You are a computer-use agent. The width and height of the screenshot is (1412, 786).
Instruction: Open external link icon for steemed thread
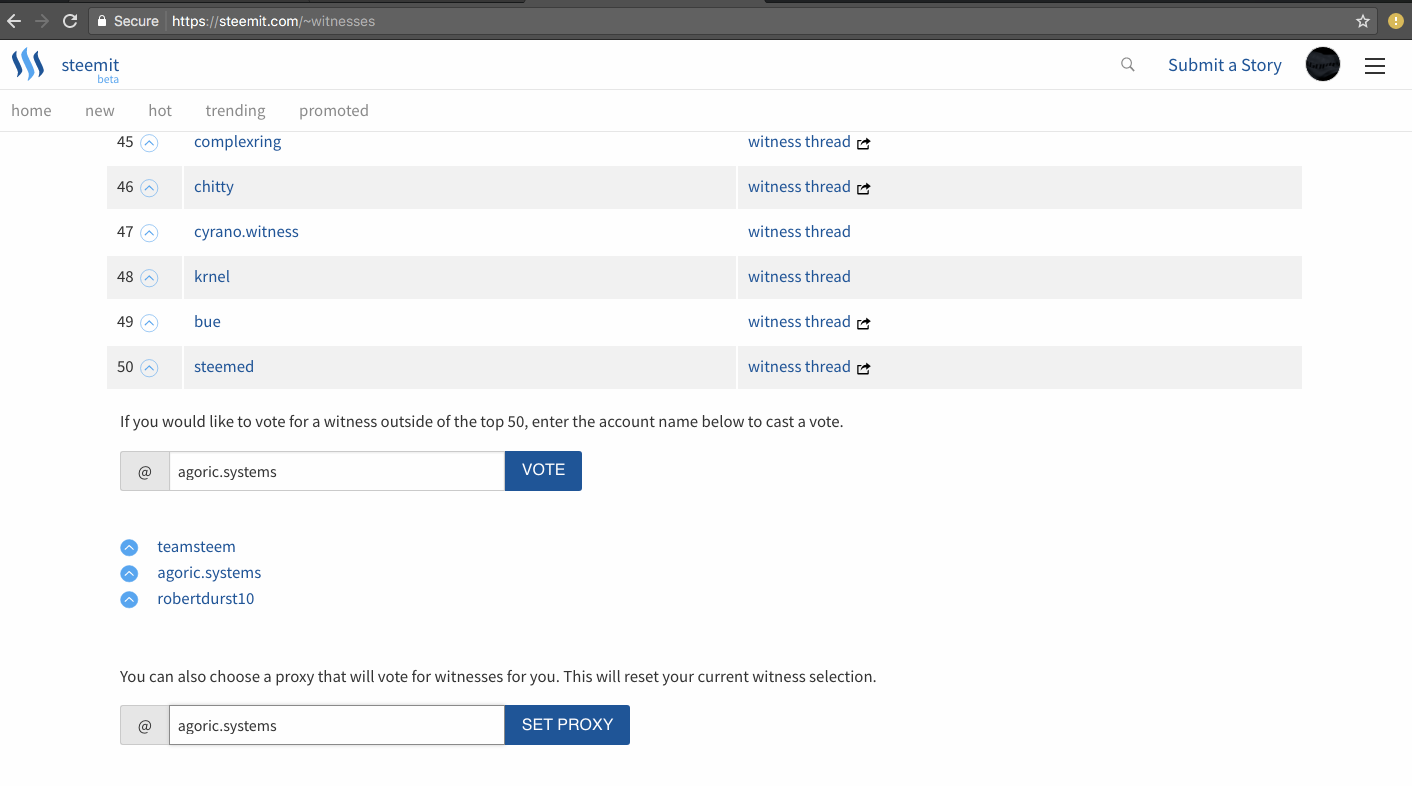(x=863, y=368)
